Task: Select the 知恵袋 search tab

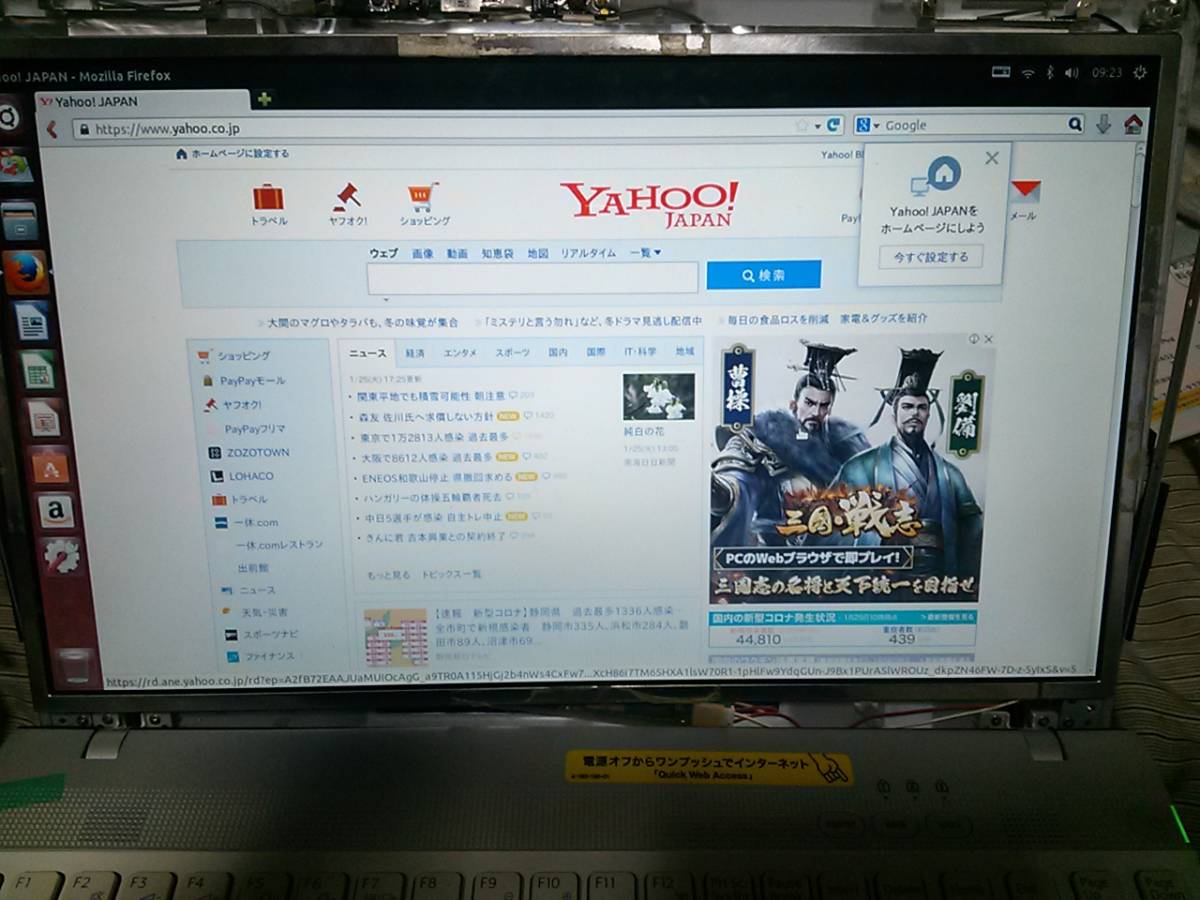Action: pos(497,253)
